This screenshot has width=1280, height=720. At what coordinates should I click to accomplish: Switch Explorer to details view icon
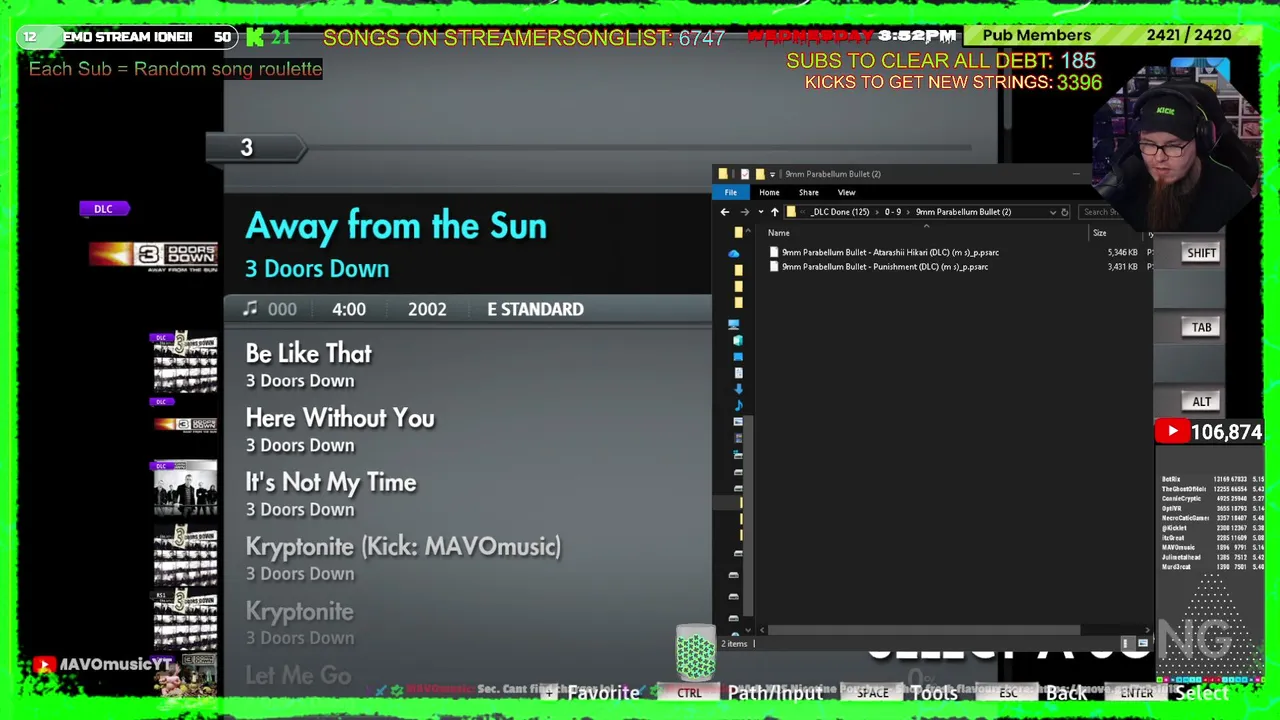(x=1127, y=643)
